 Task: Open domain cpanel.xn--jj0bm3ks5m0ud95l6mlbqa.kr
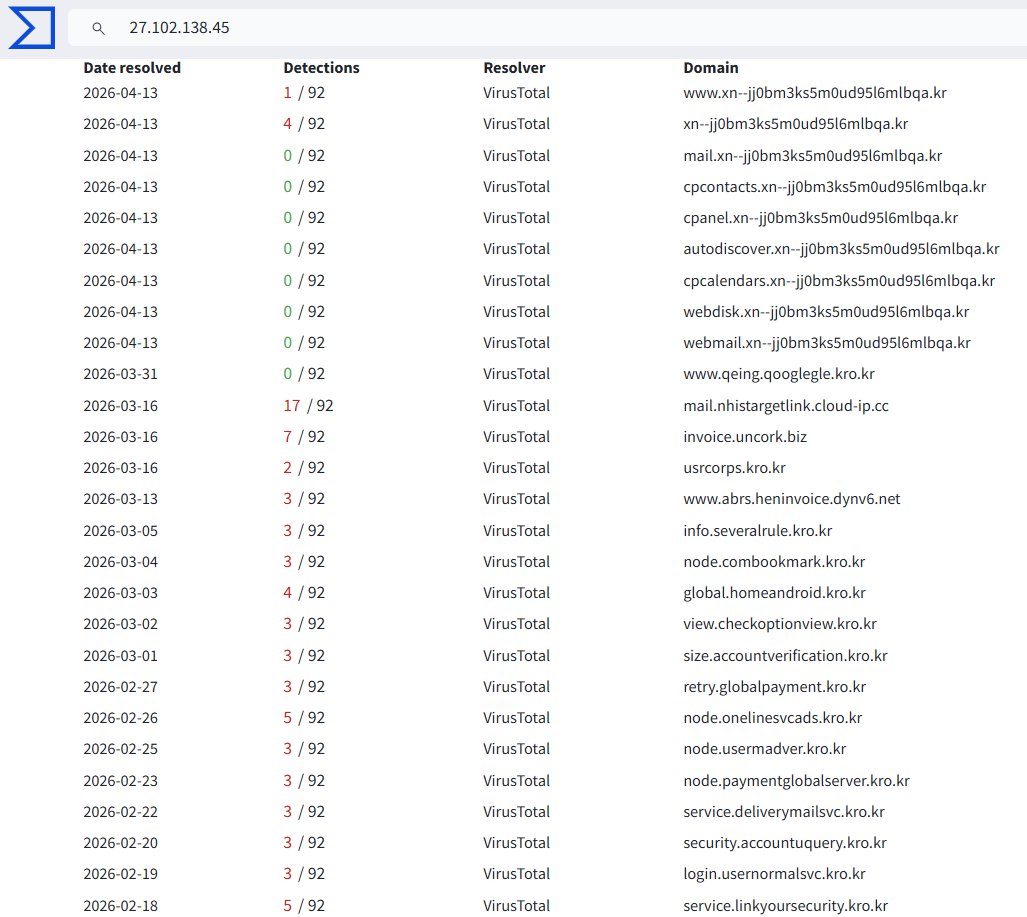pyautogui.click(x=820, y=218)
